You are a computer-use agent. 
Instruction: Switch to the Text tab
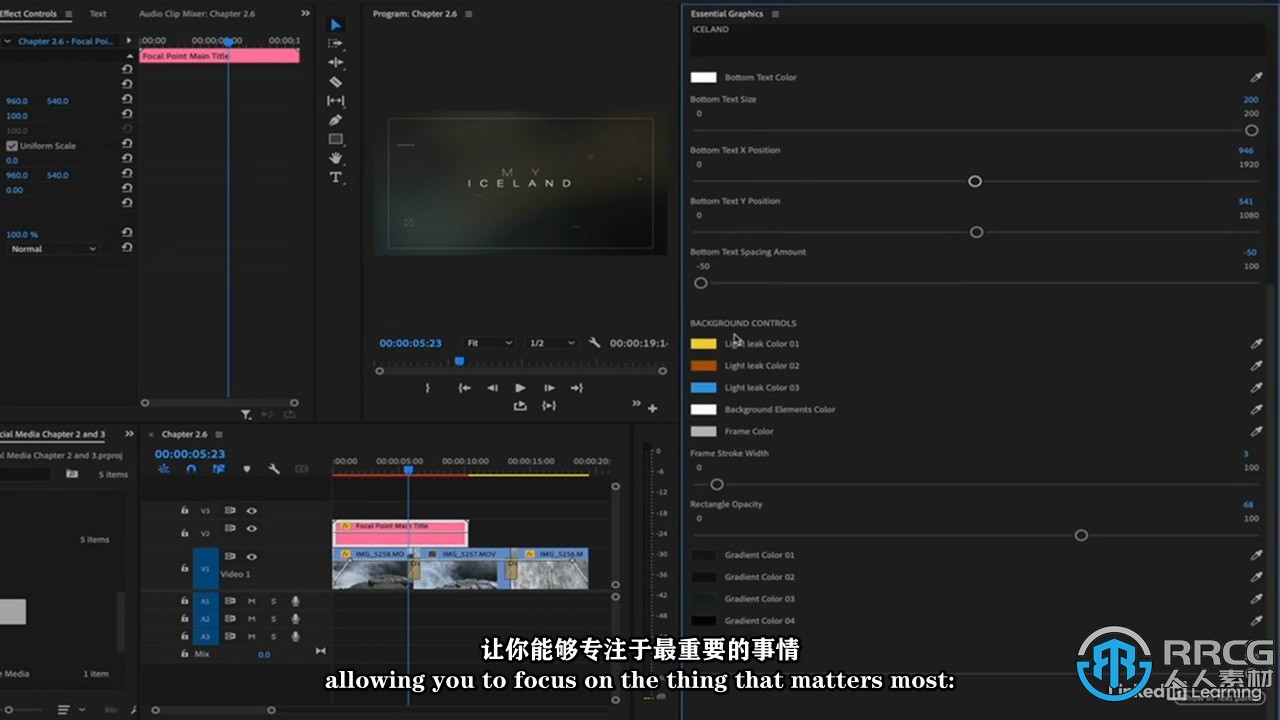click(98, 14)
